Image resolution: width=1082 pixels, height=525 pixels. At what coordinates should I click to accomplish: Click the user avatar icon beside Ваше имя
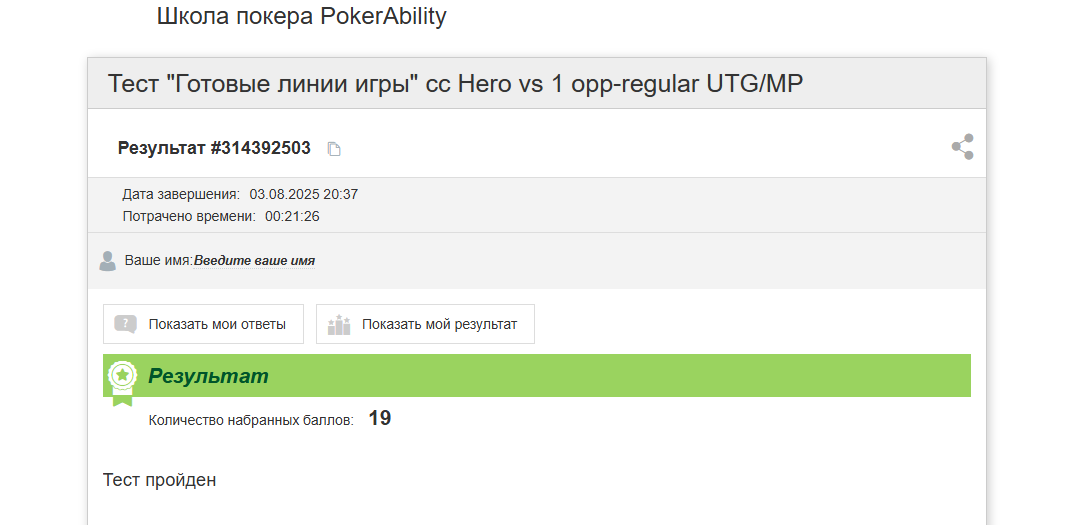(x=108, y=261)
